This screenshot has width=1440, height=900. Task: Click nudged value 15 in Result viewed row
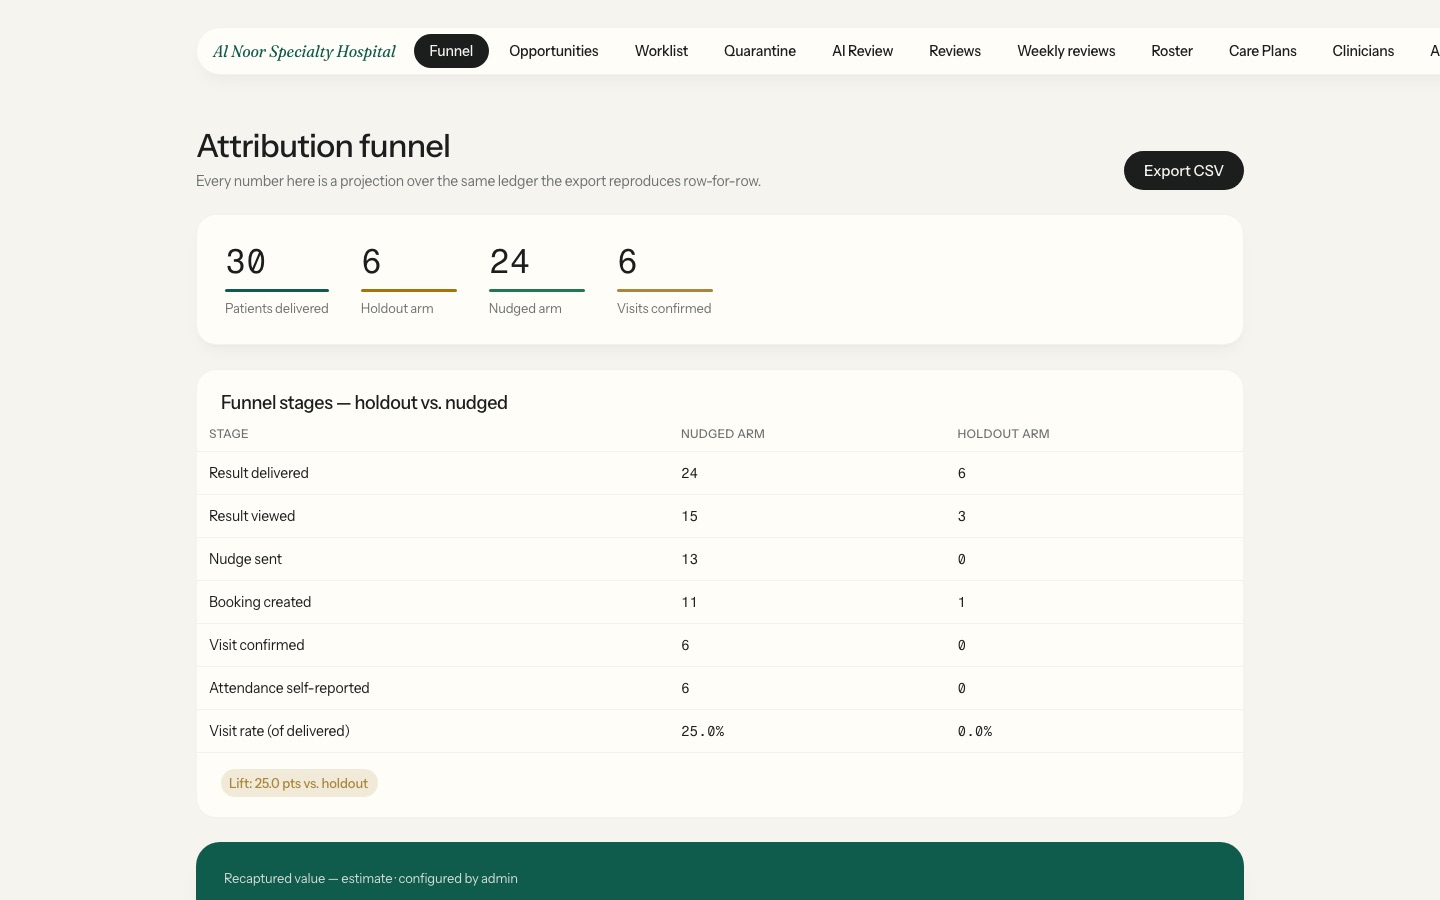click(690, 516)
